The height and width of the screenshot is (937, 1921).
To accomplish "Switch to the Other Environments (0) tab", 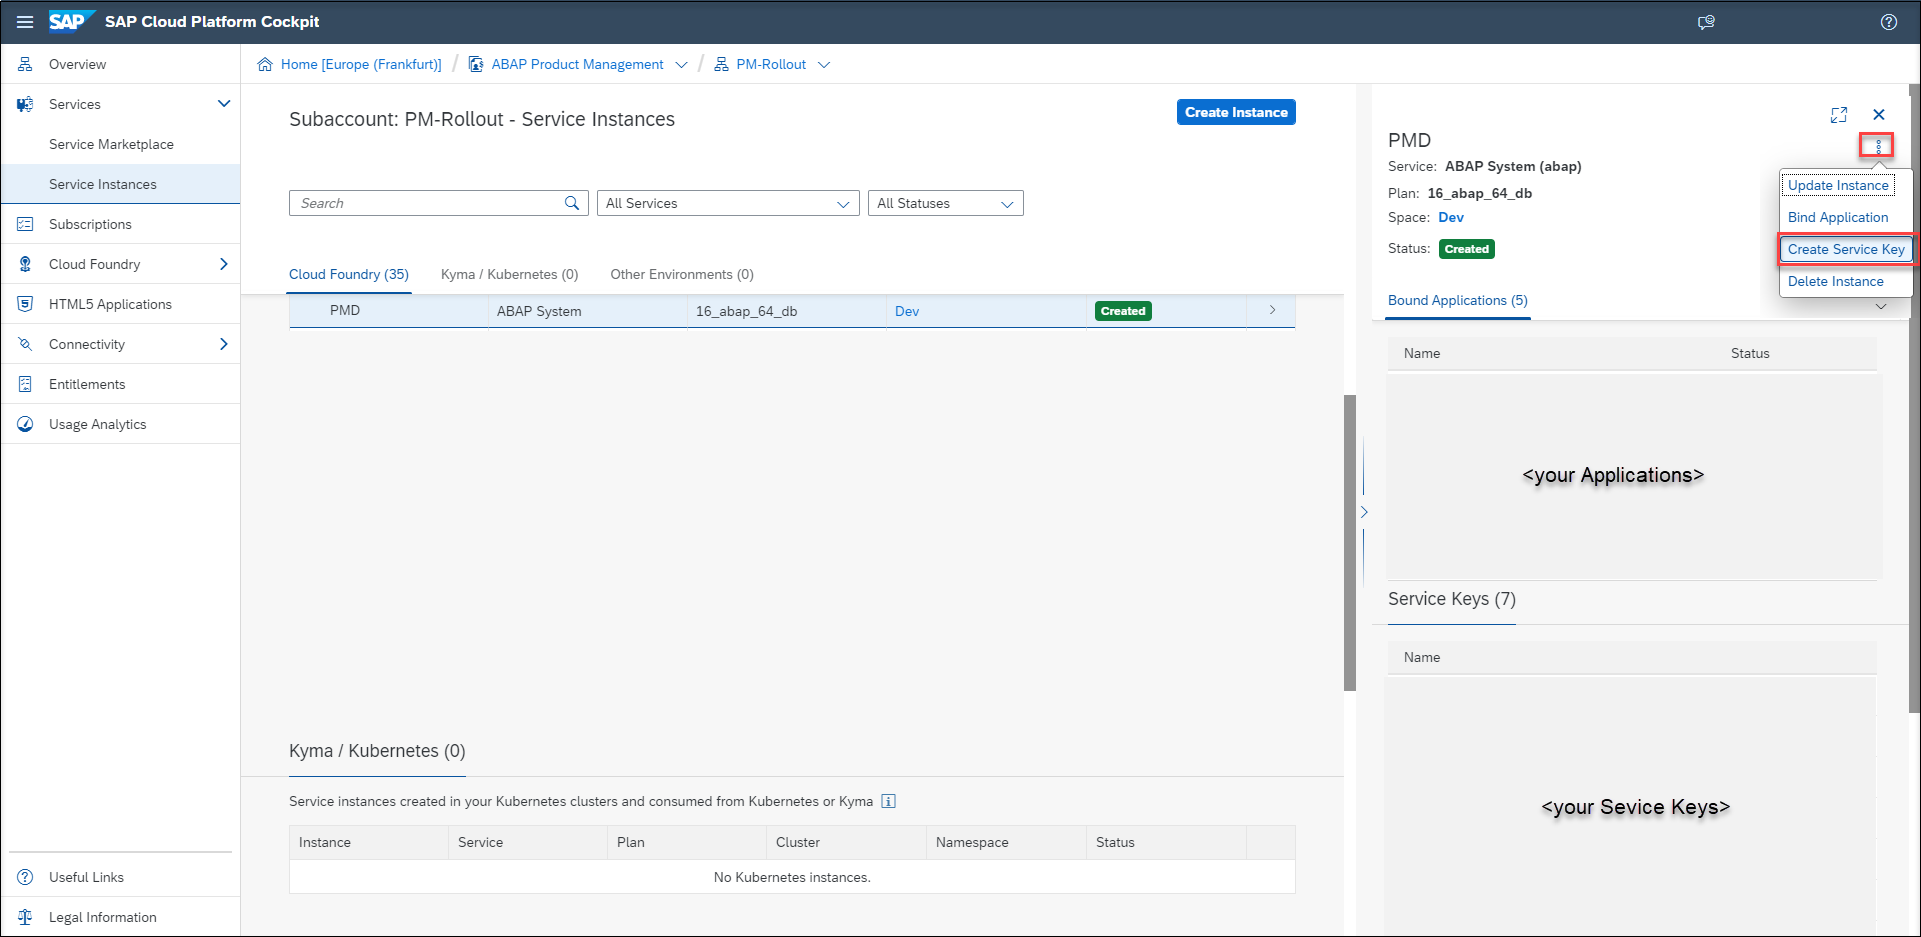I will [x=682, y=274].
